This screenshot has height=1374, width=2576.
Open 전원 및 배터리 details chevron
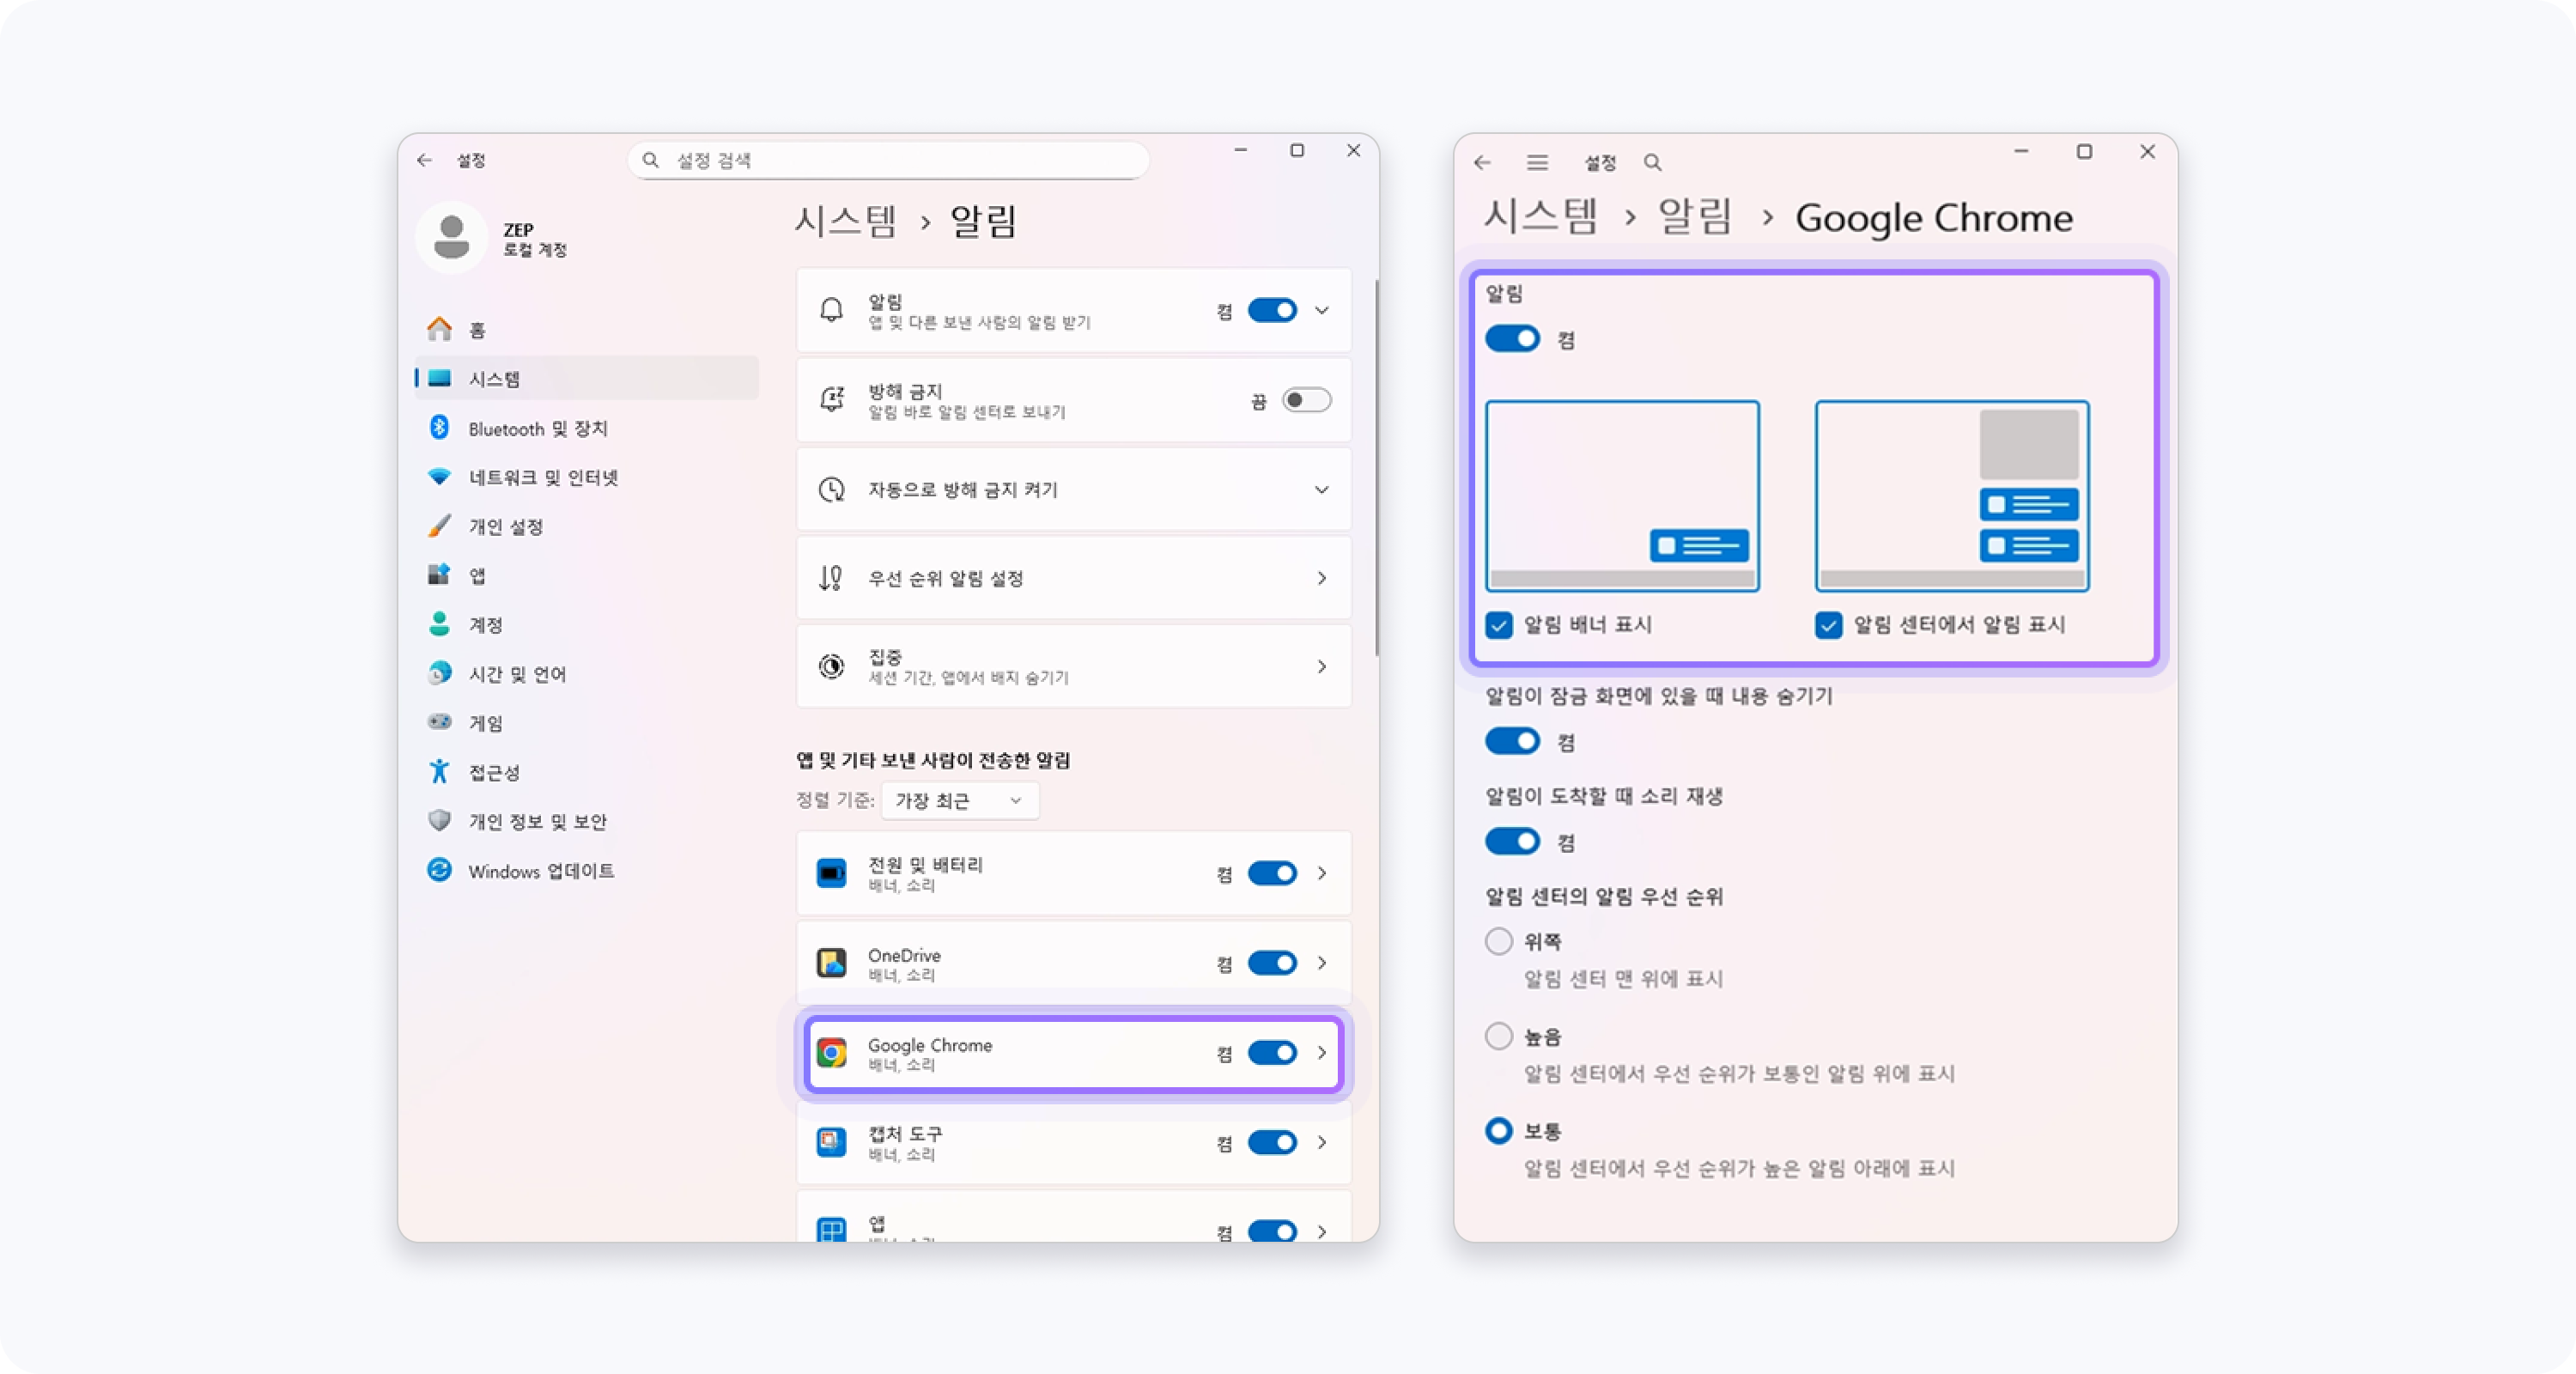click(x=1322, y=873)
